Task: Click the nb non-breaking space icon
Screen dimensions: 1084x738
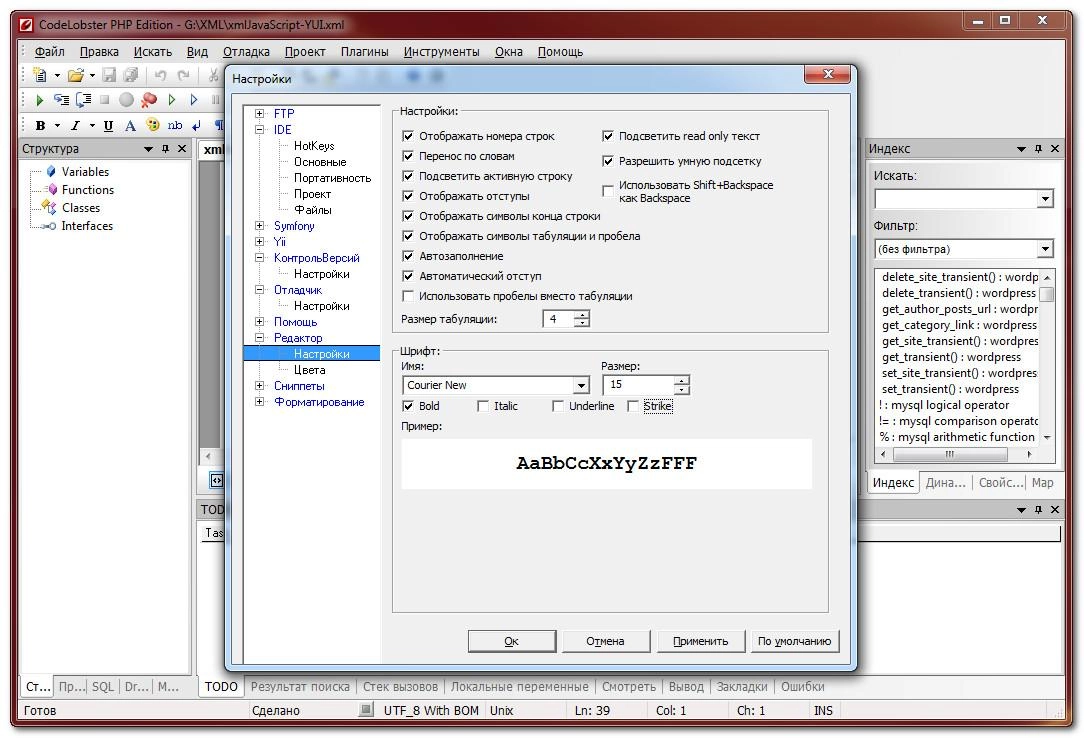Action: [x=175, y=125]
